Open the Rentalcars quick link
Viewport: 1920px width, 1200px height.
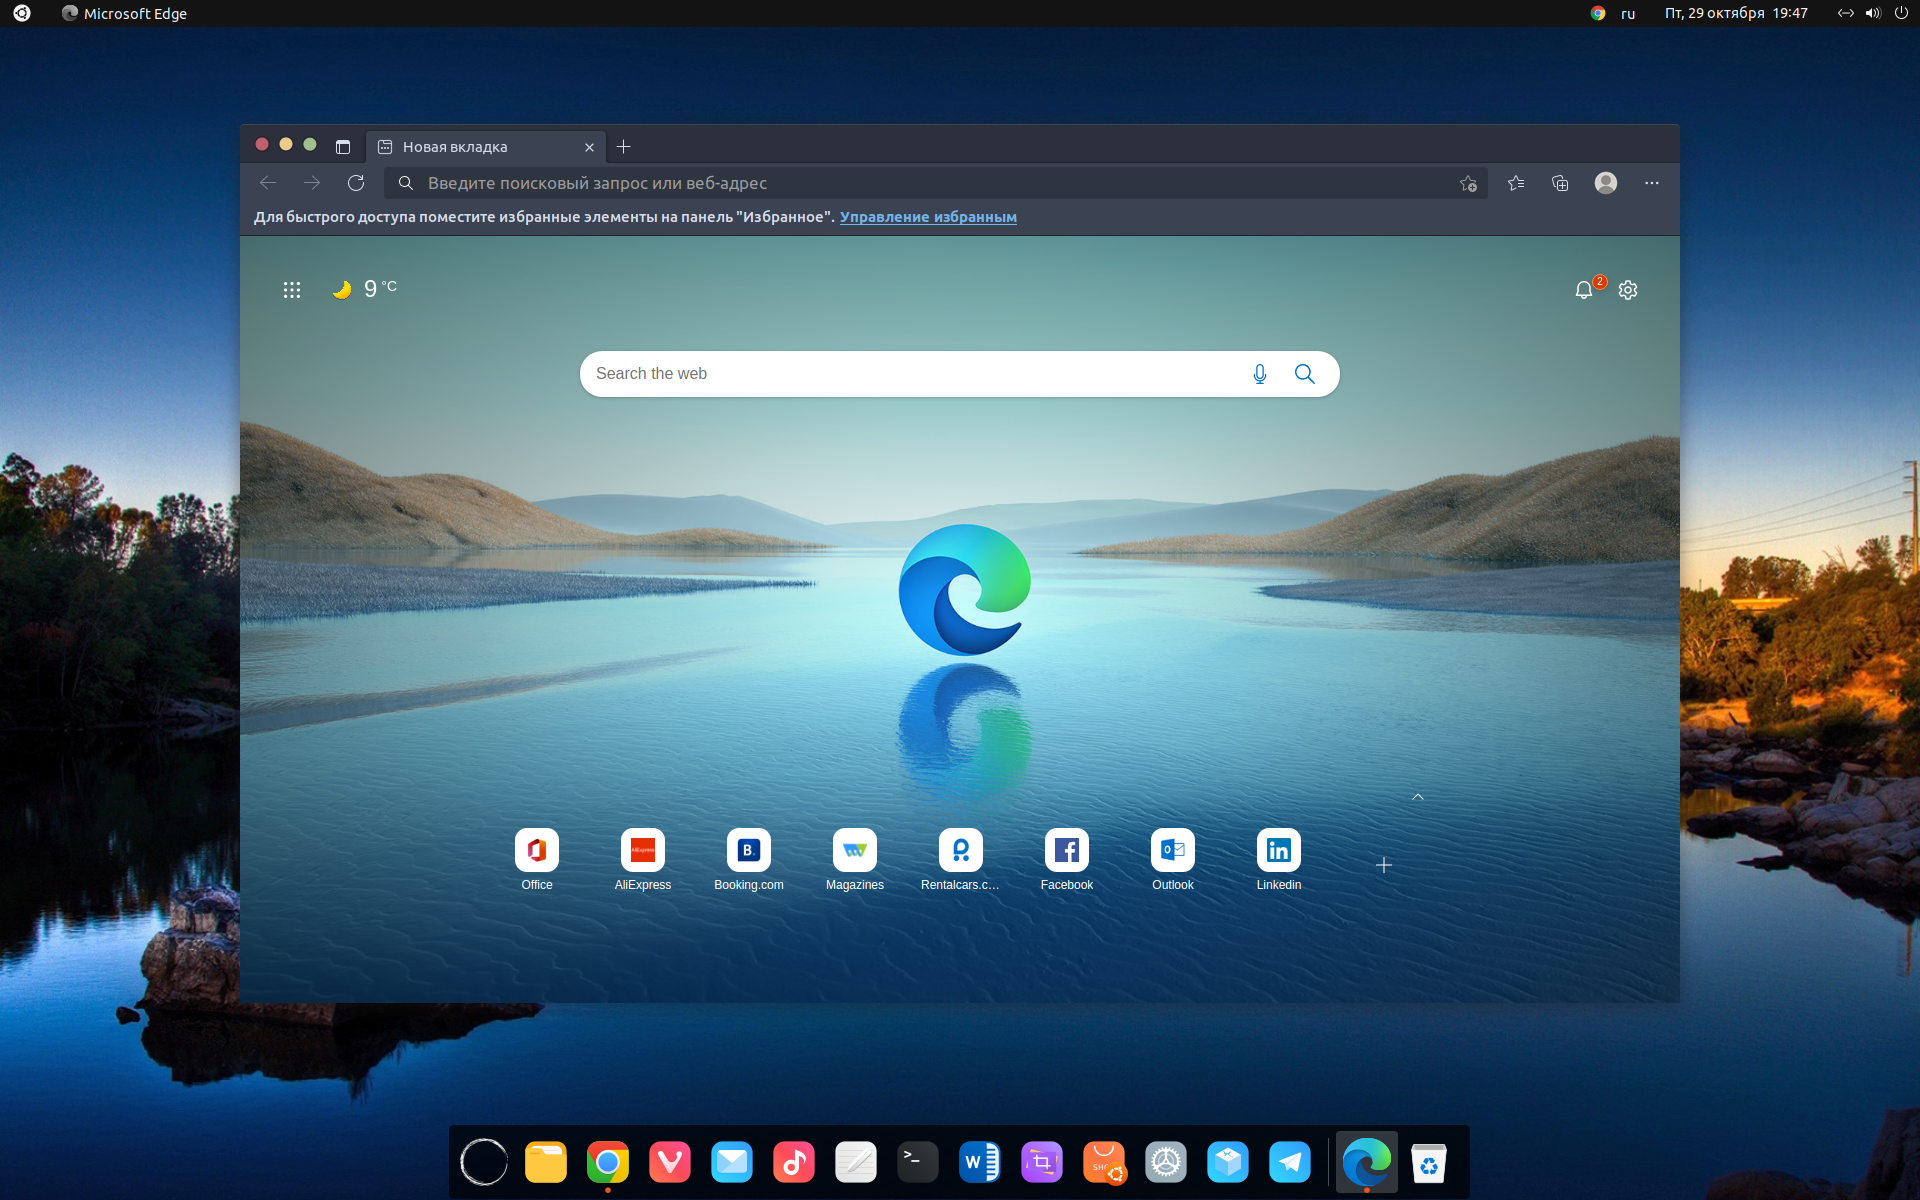tap(961, 860)
